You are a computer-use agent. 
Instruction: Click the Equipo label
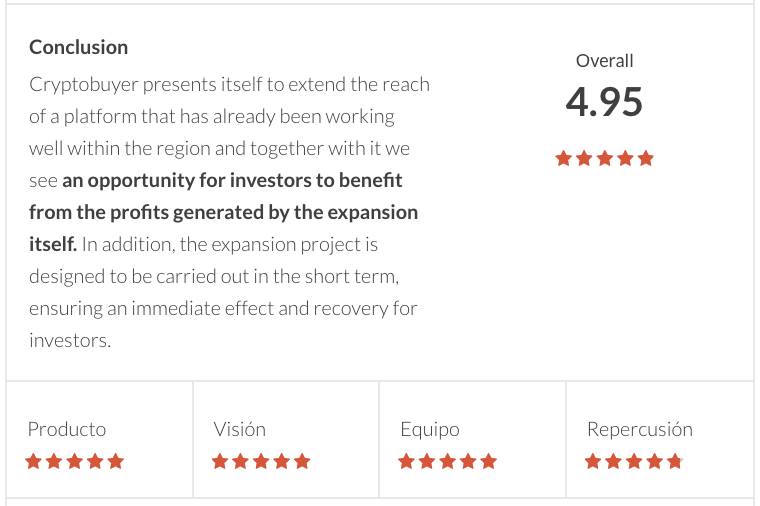pos(430,430)
